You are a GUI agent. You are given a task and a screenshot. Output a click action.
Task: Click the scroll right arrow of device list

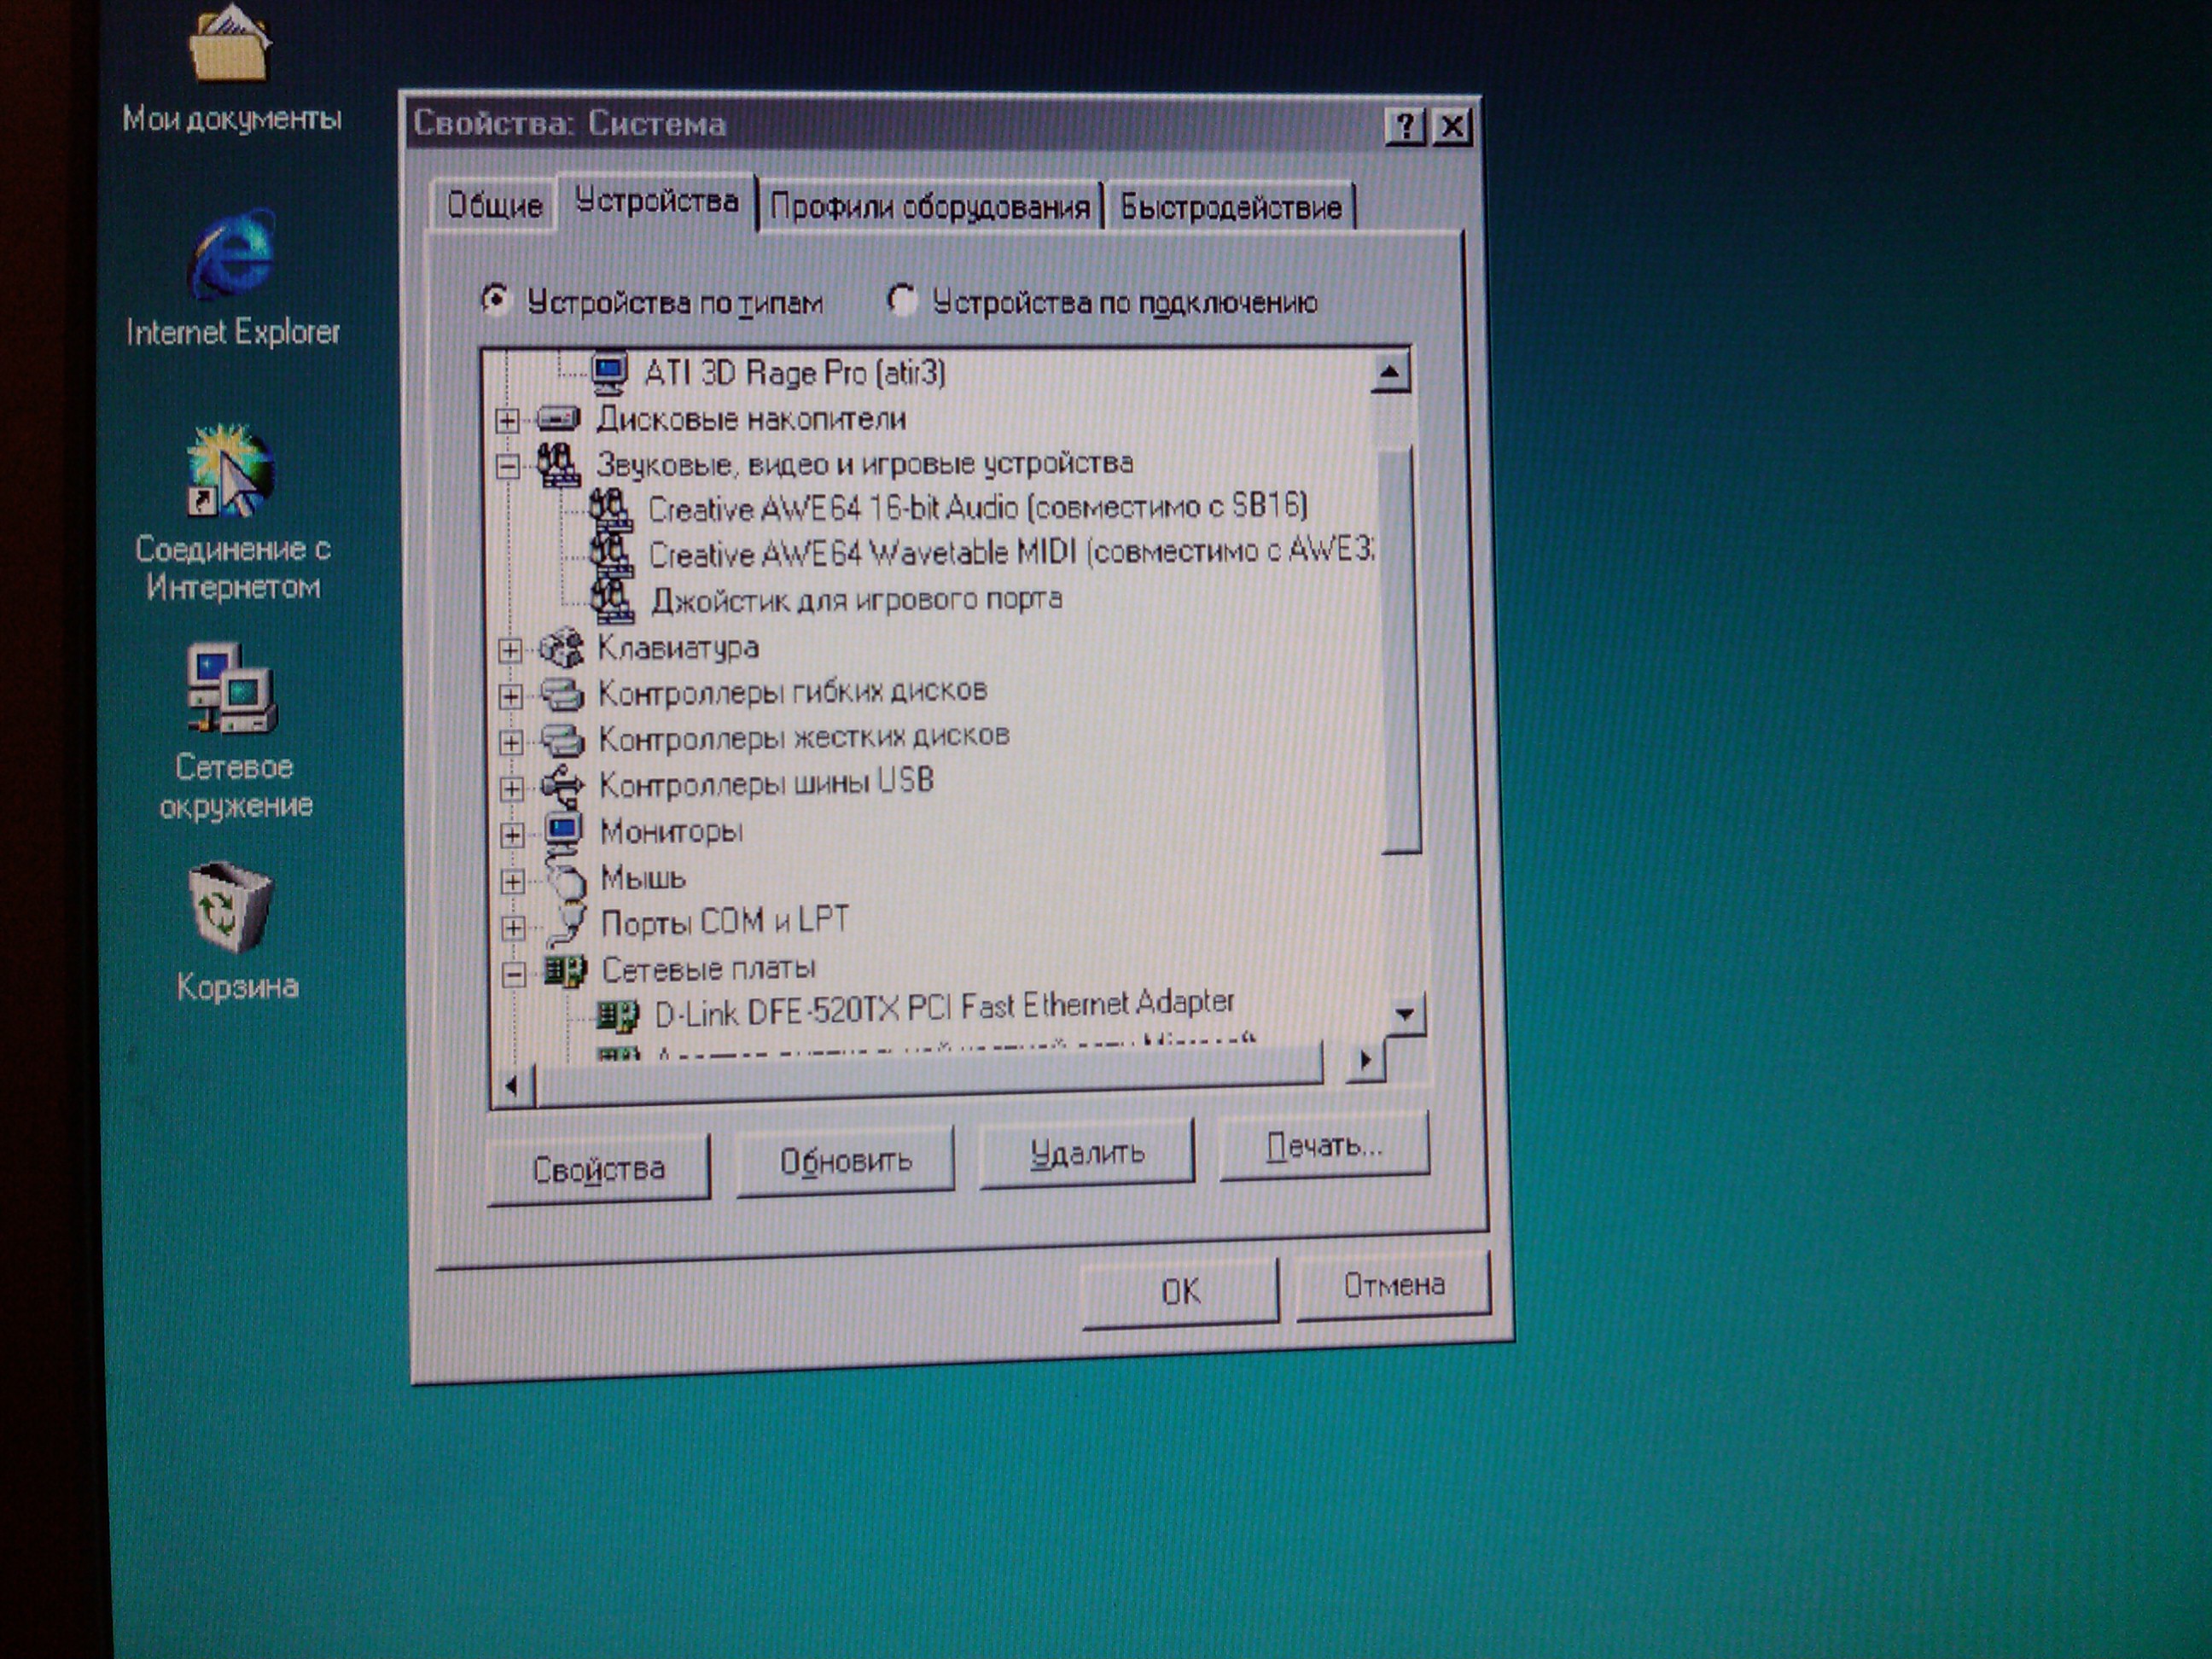[1366, 1060]
